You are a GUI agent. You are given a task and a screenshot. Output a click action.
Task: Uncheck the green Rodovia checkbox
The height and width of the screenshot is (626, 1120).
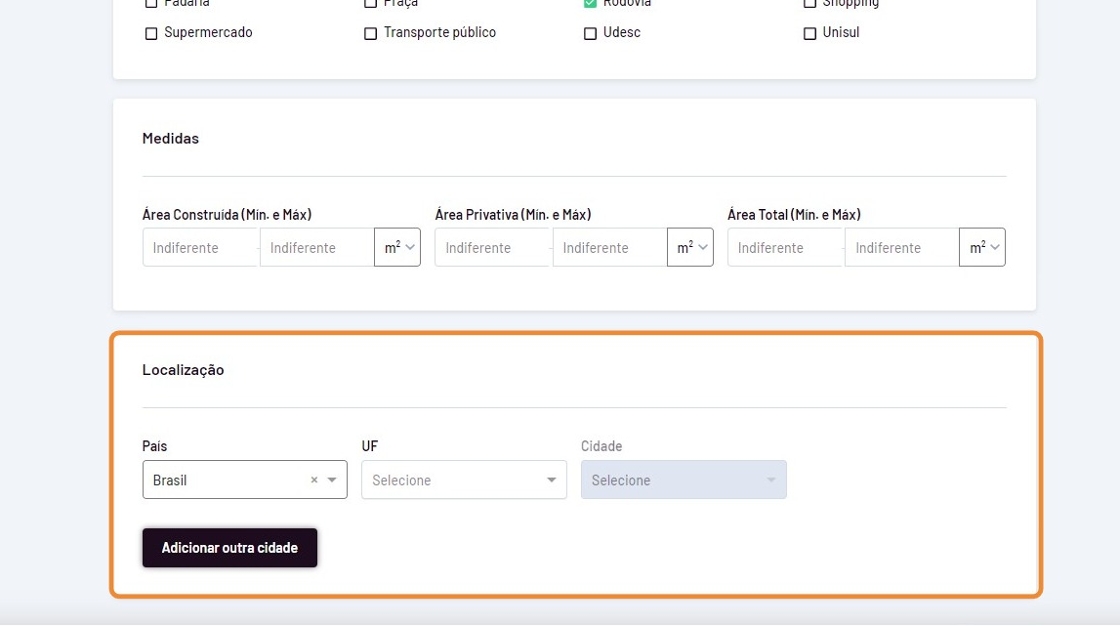(x=590, y=3)
